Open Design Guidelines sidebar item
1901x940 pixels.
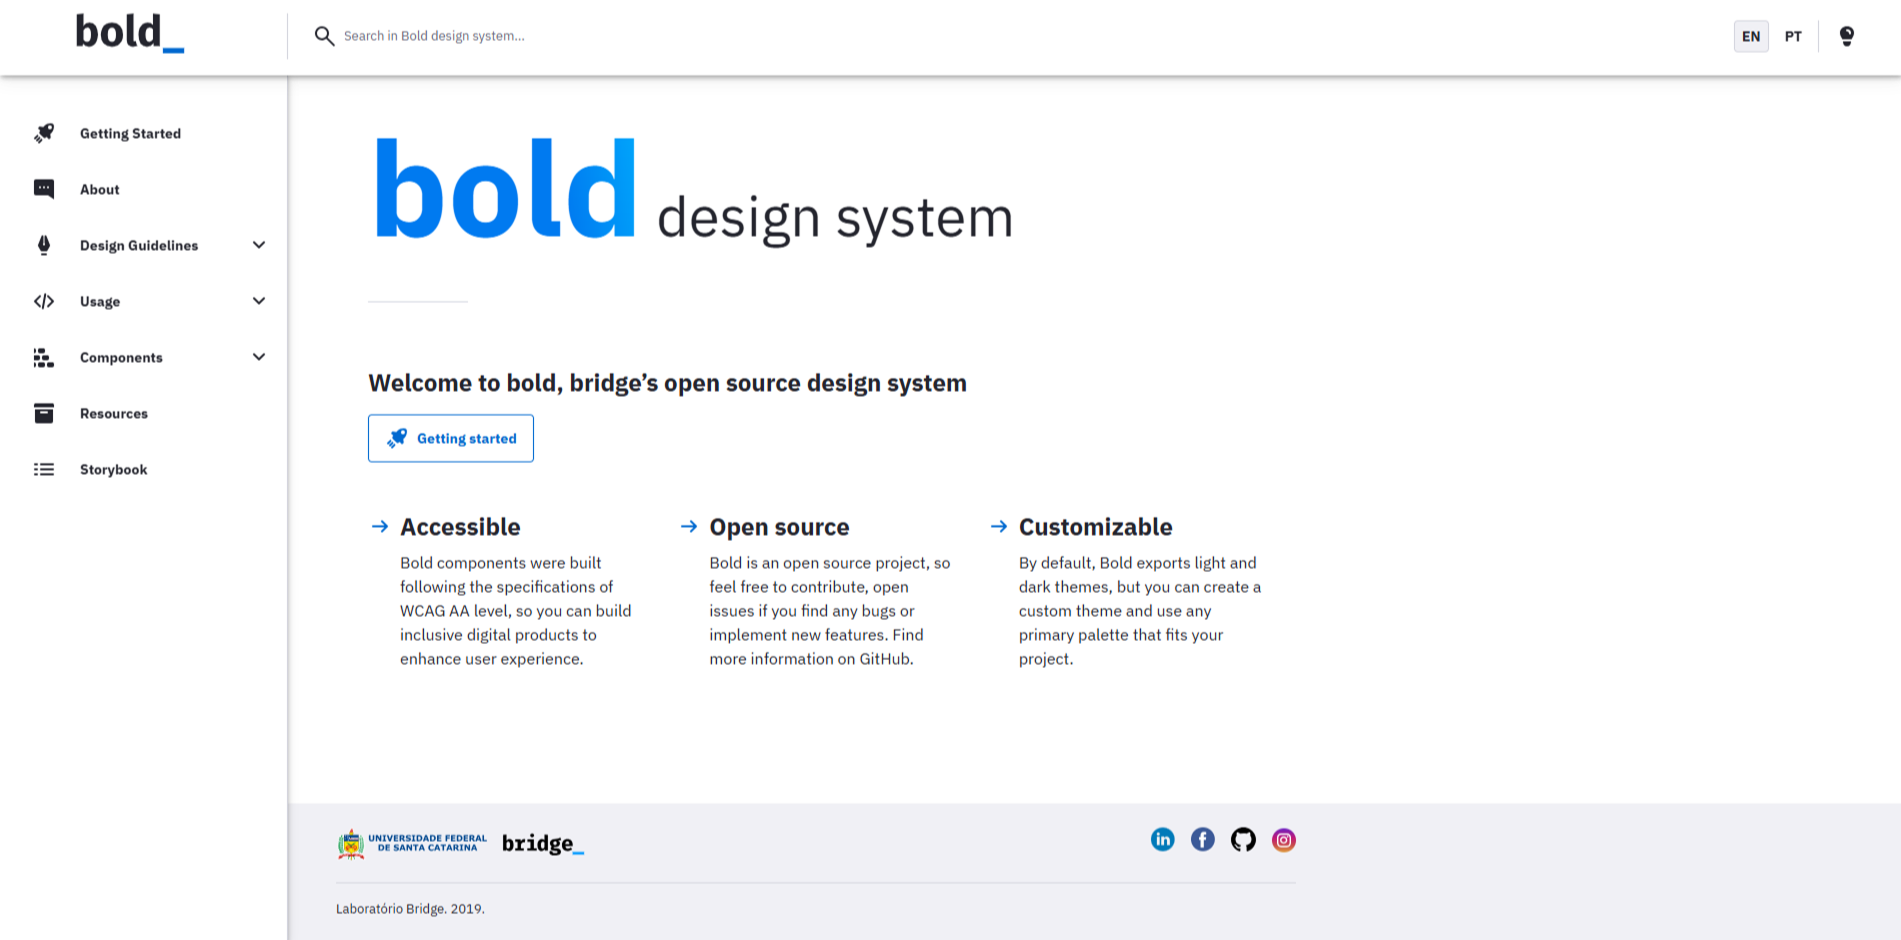[139, 245]
